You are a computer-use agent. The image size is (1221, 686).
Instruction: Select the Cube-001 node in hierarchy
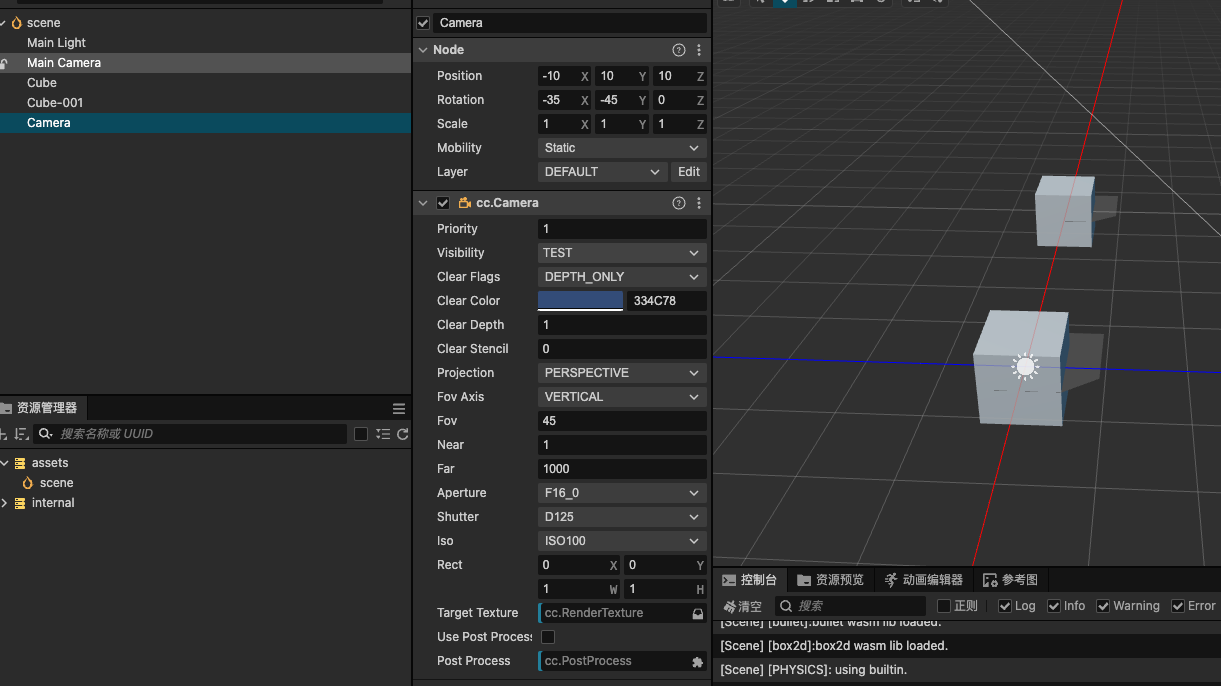coord(55,103)
